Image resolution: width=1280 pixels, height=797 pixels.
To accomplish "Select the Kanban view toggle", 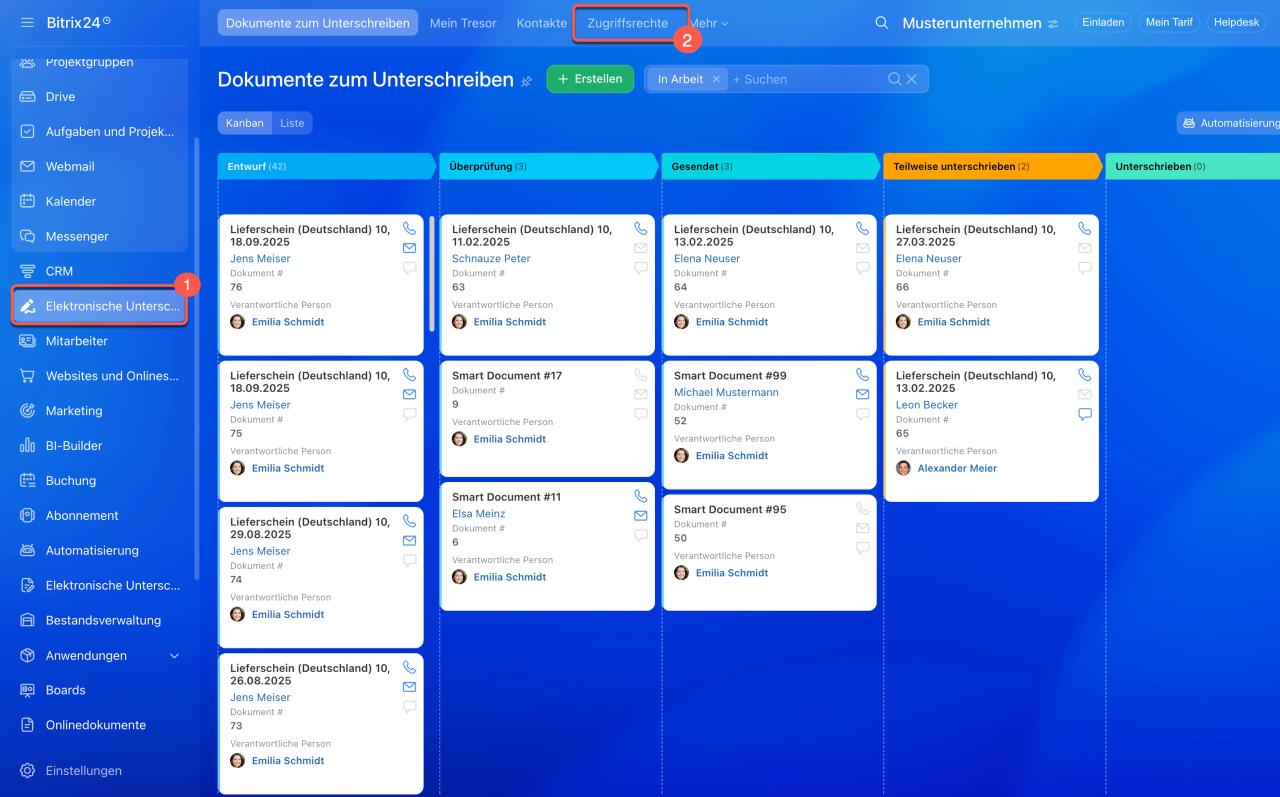I will pyautogui.click(x=244, y=123).
